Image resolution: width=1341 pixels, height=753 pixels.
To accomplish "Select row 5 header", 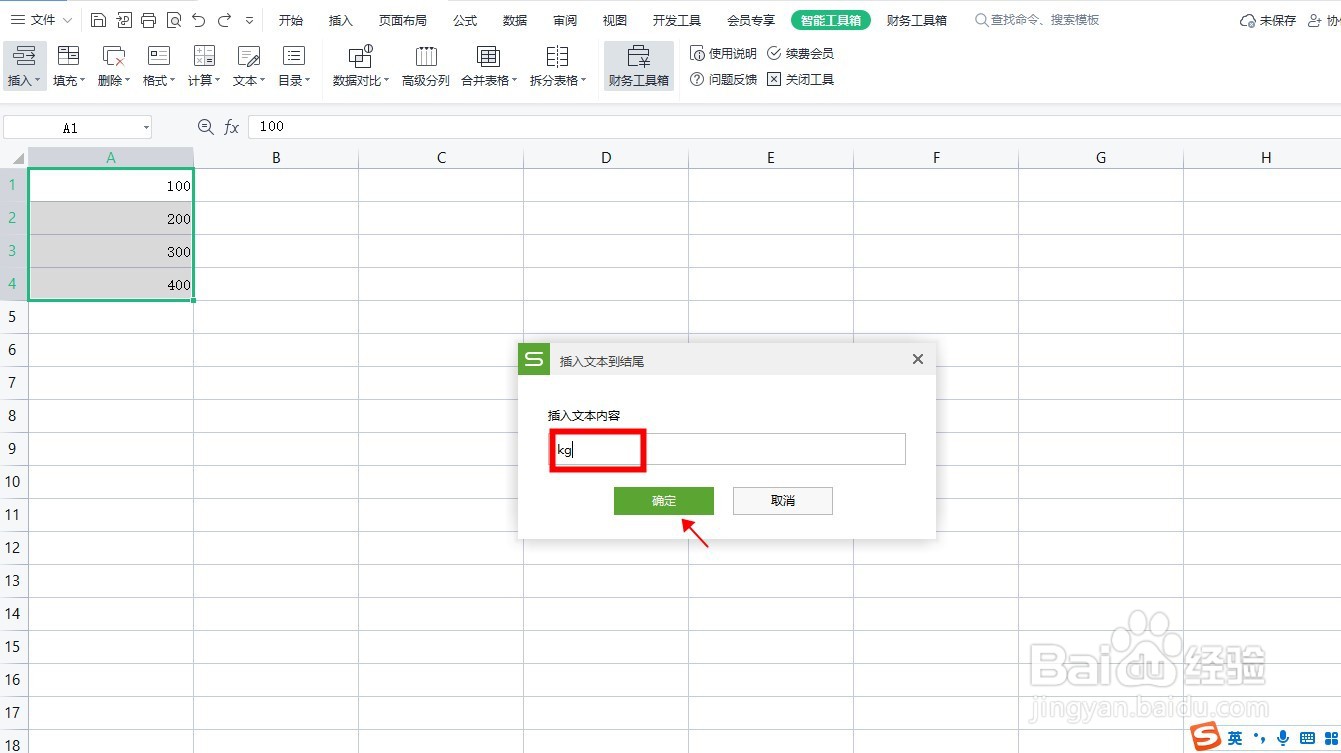I will 14,317.
